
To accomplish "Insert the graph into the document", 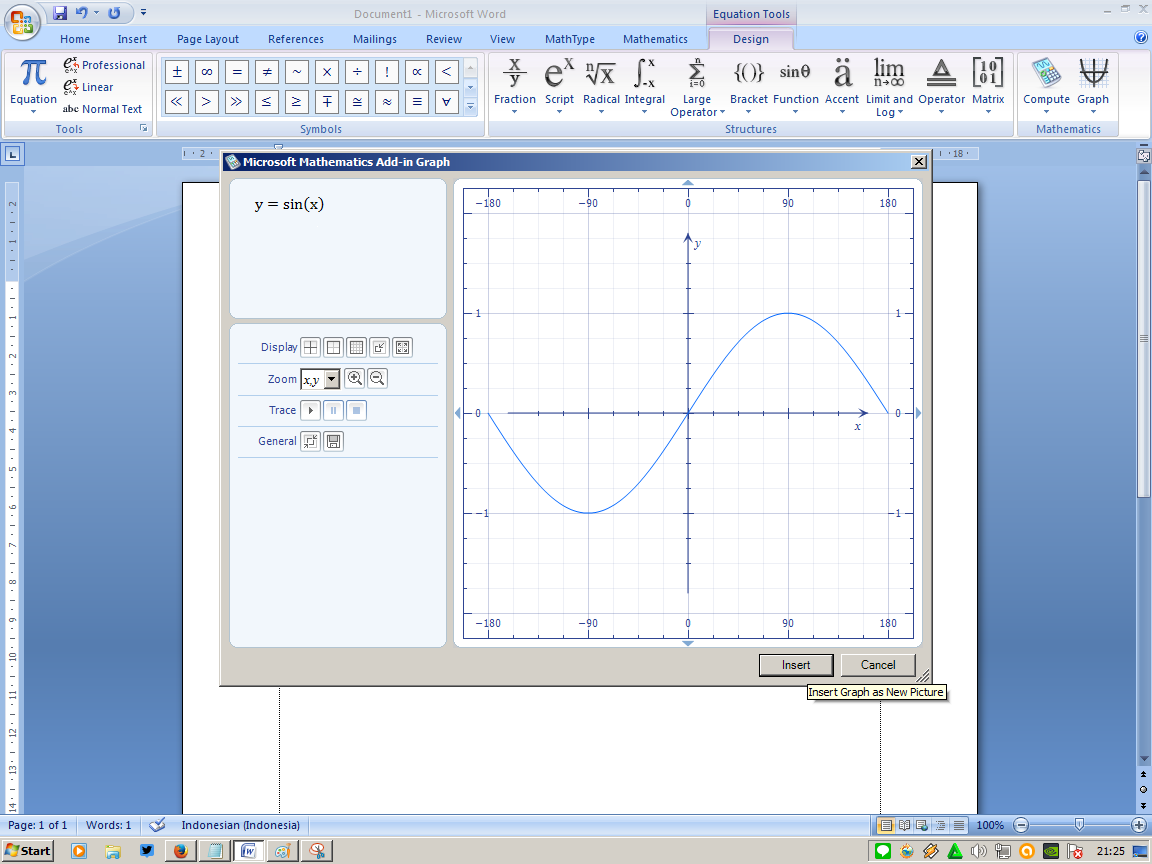I will (796, 665).
